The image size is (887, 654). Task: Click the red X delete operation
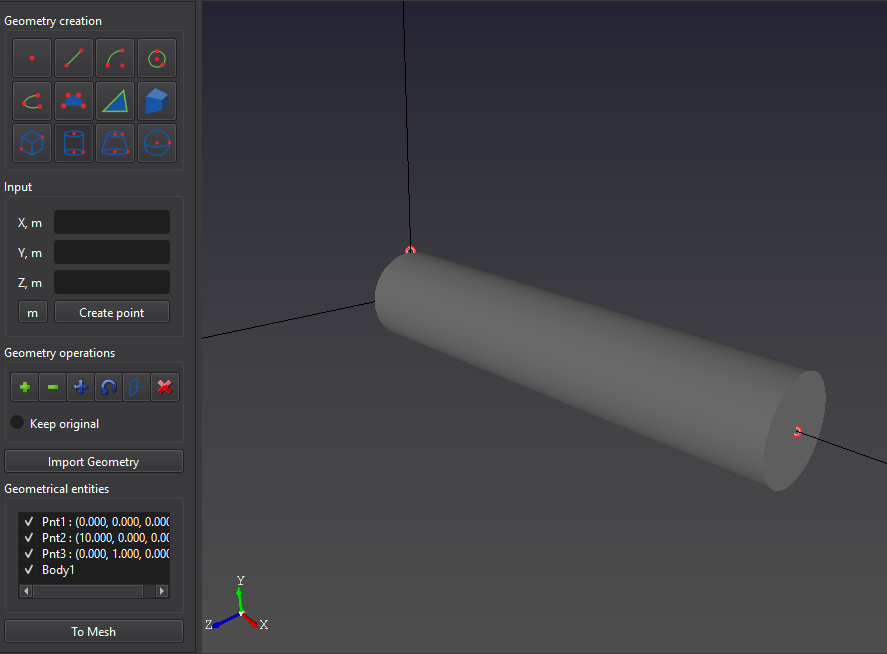tap(165, 387)
